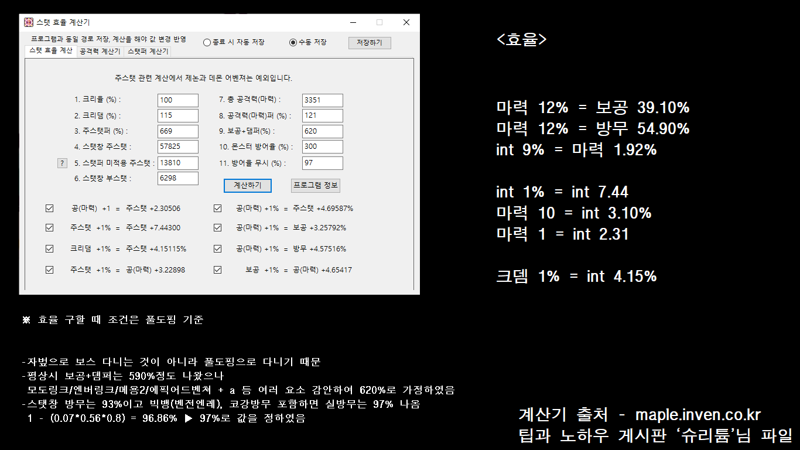Image resolution: width=800 pixels, height=450 pixels.
Task: Click the text 'int 9% = 마력 1.92%'
Action: pos(577,150)
